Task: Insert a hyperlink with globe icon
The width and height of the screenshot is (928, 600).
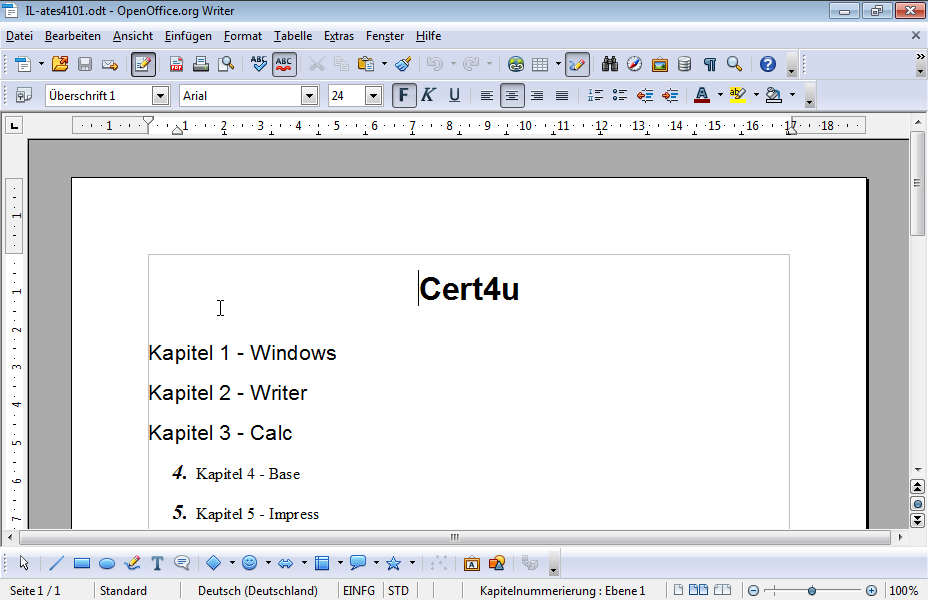Action: [x=515, y=64]
